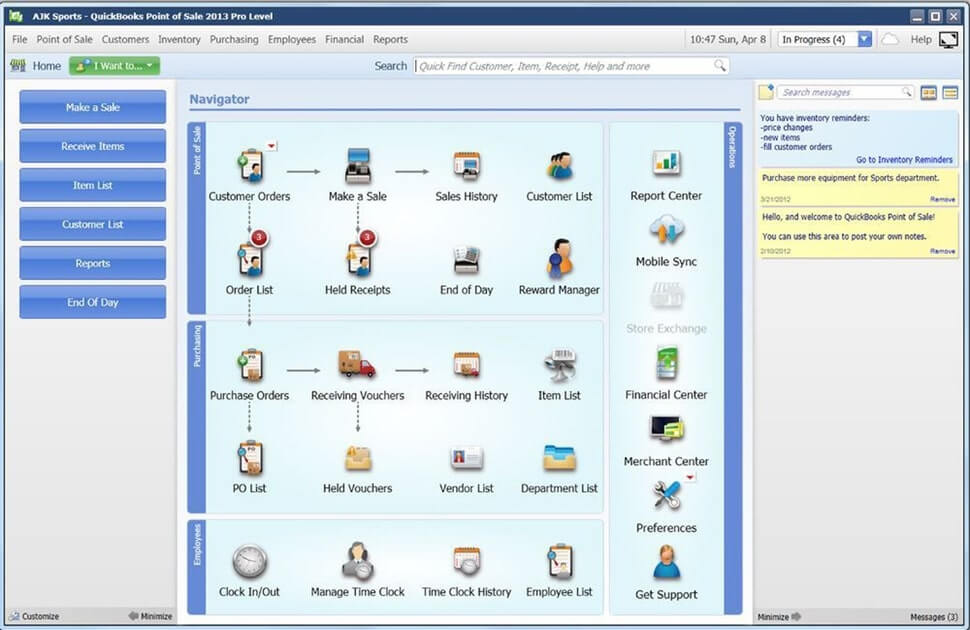
Task: Remove the Sports department equipment note
Action: pos(942,199)
